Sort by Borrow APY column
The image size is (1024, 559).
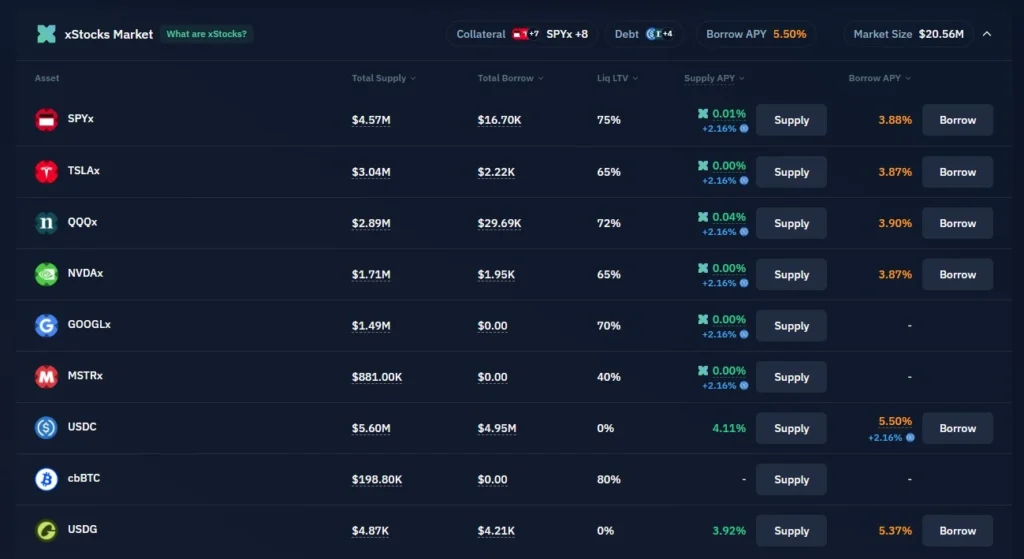[x=879, y=78]
